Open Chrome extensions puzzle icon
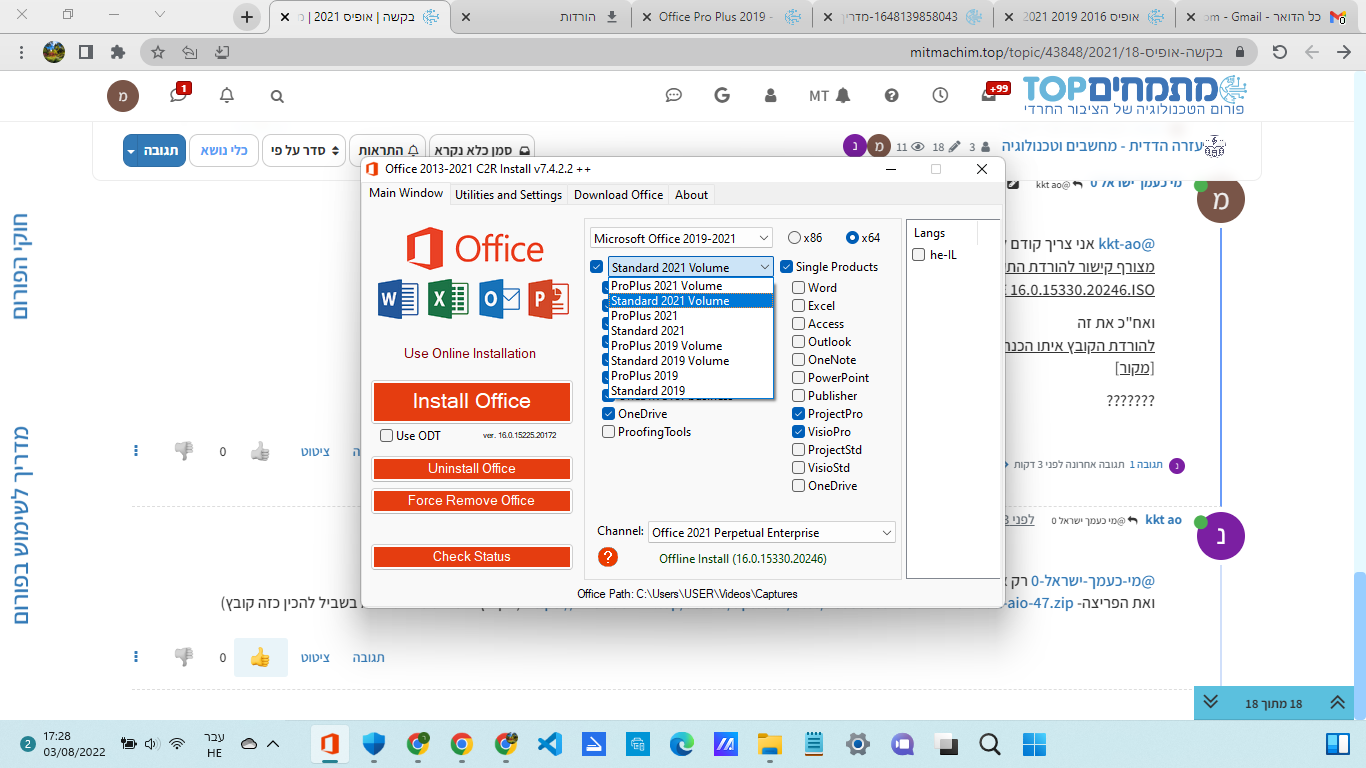The image size is (1366, 768). coord(118,52)
